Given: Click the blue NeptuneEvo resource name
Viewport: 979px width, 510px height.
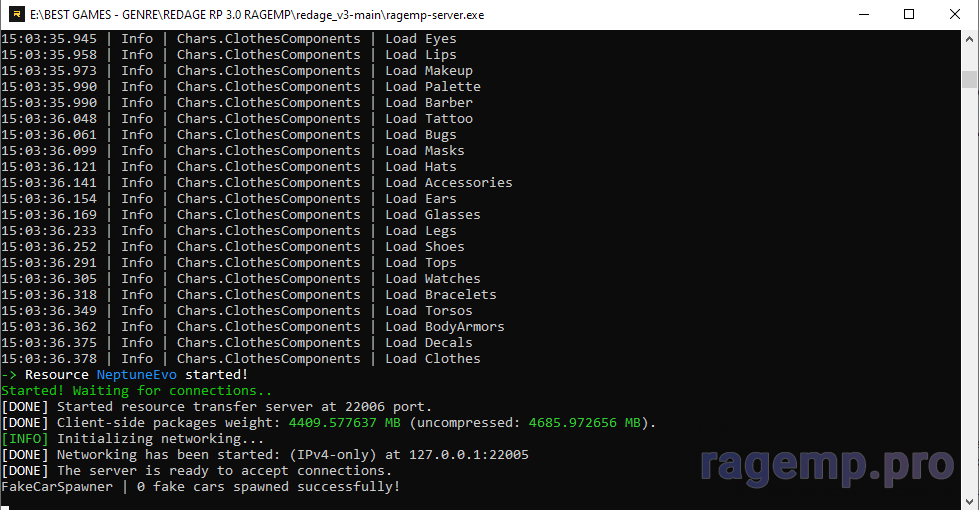Looking at the screenshot, I should click(x=136, y=375).
